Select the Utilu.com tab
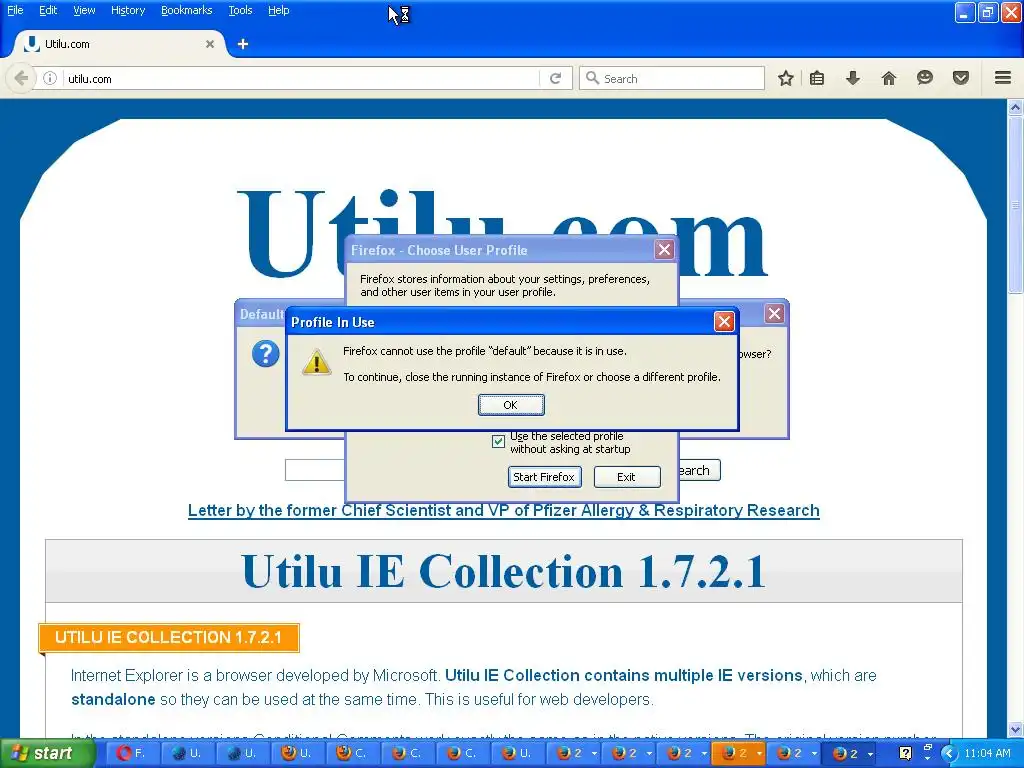Screen dimensions: 1024x768 pos(120,44)
